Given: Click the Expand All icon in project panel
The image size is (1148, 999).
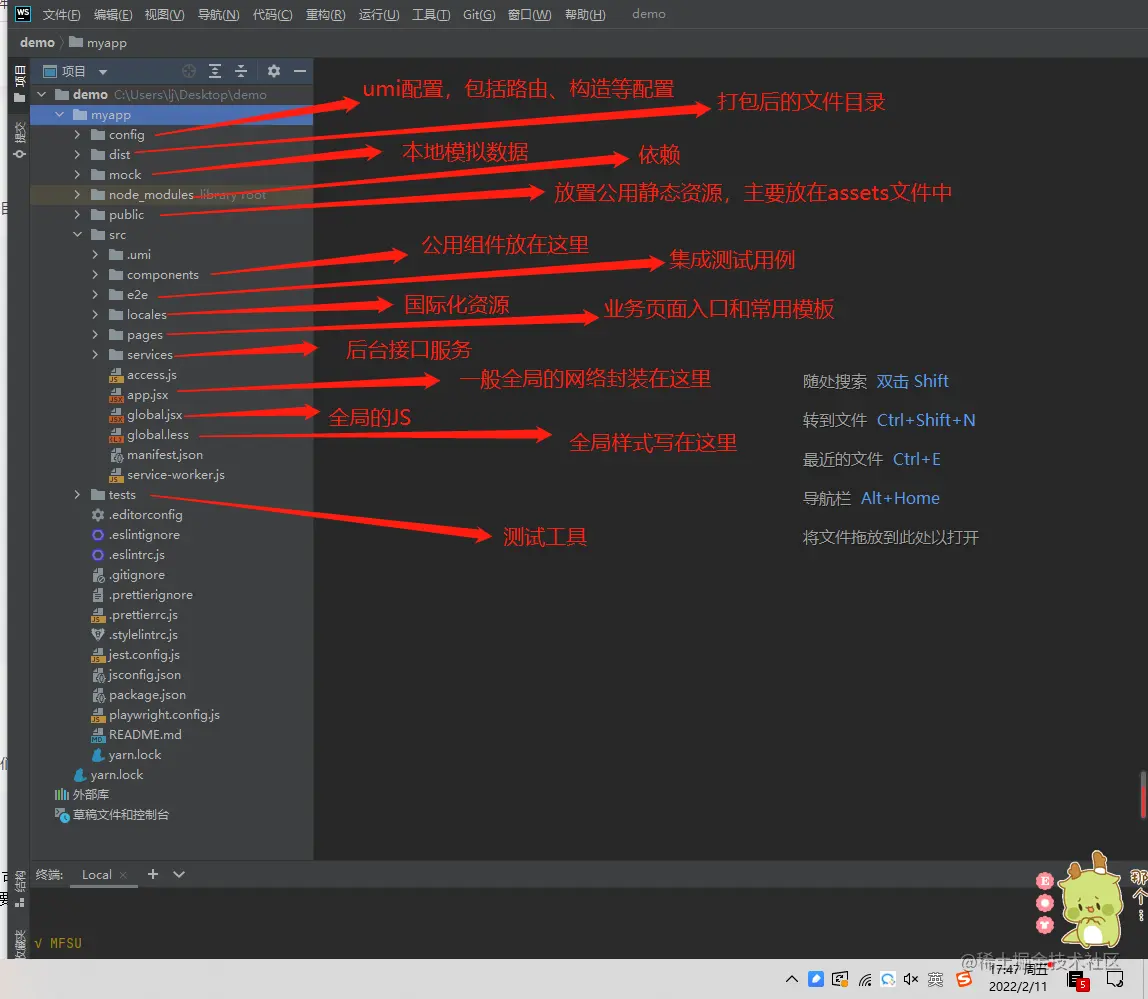Looking at the screenshot, I should click(215, 71).
